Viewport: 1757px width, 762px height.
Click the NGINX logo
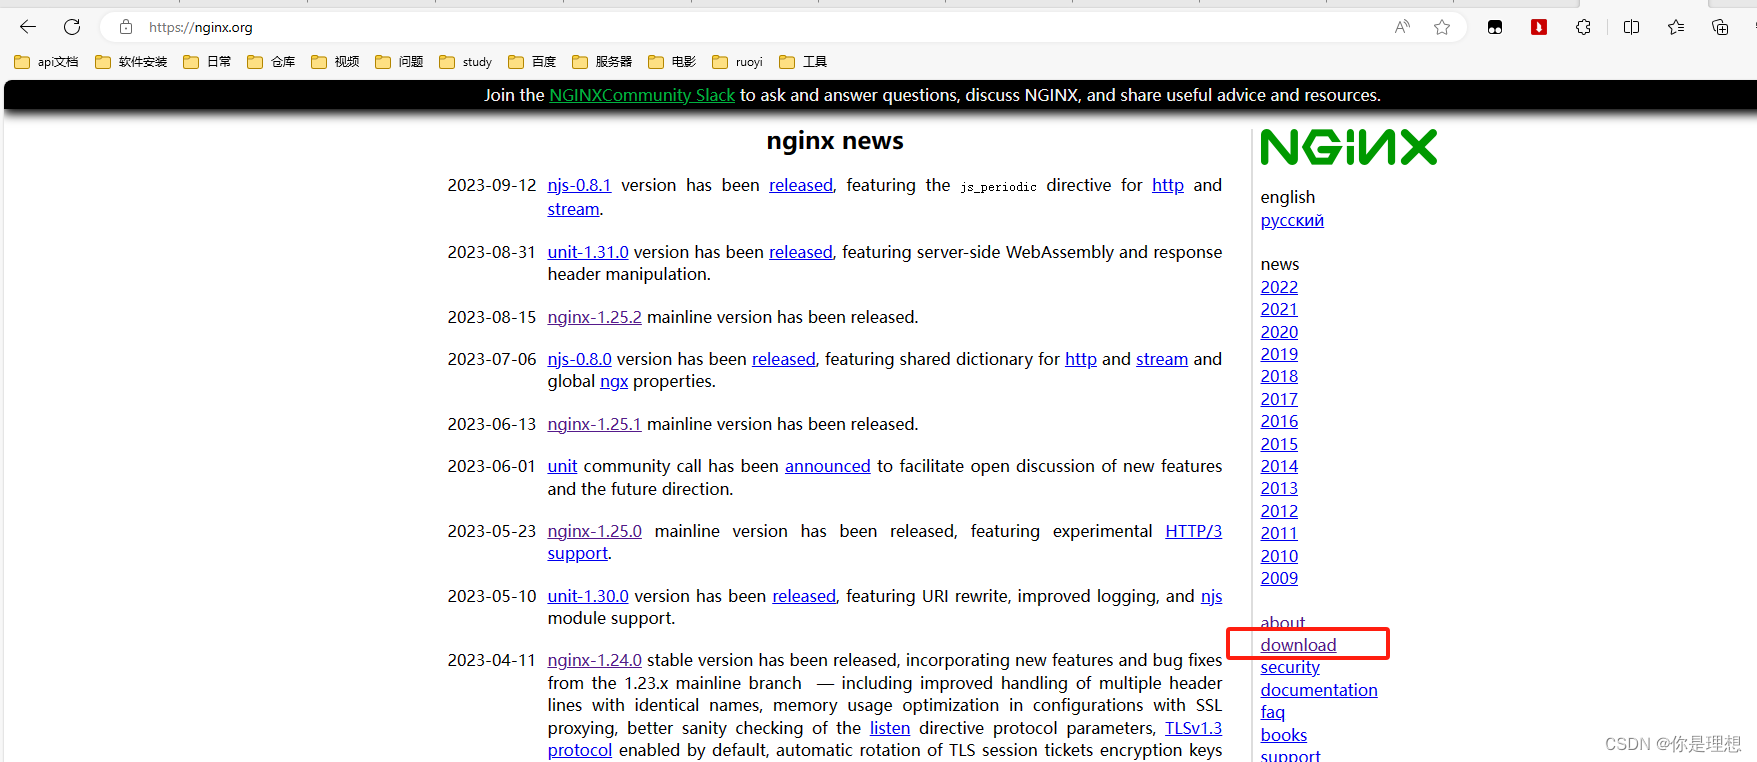[1349, 147]
